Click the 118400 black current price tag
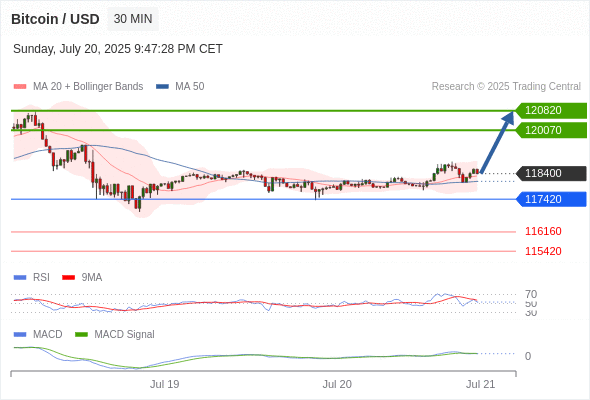This screenshot has height=400, width=590. tap(551, 173)
